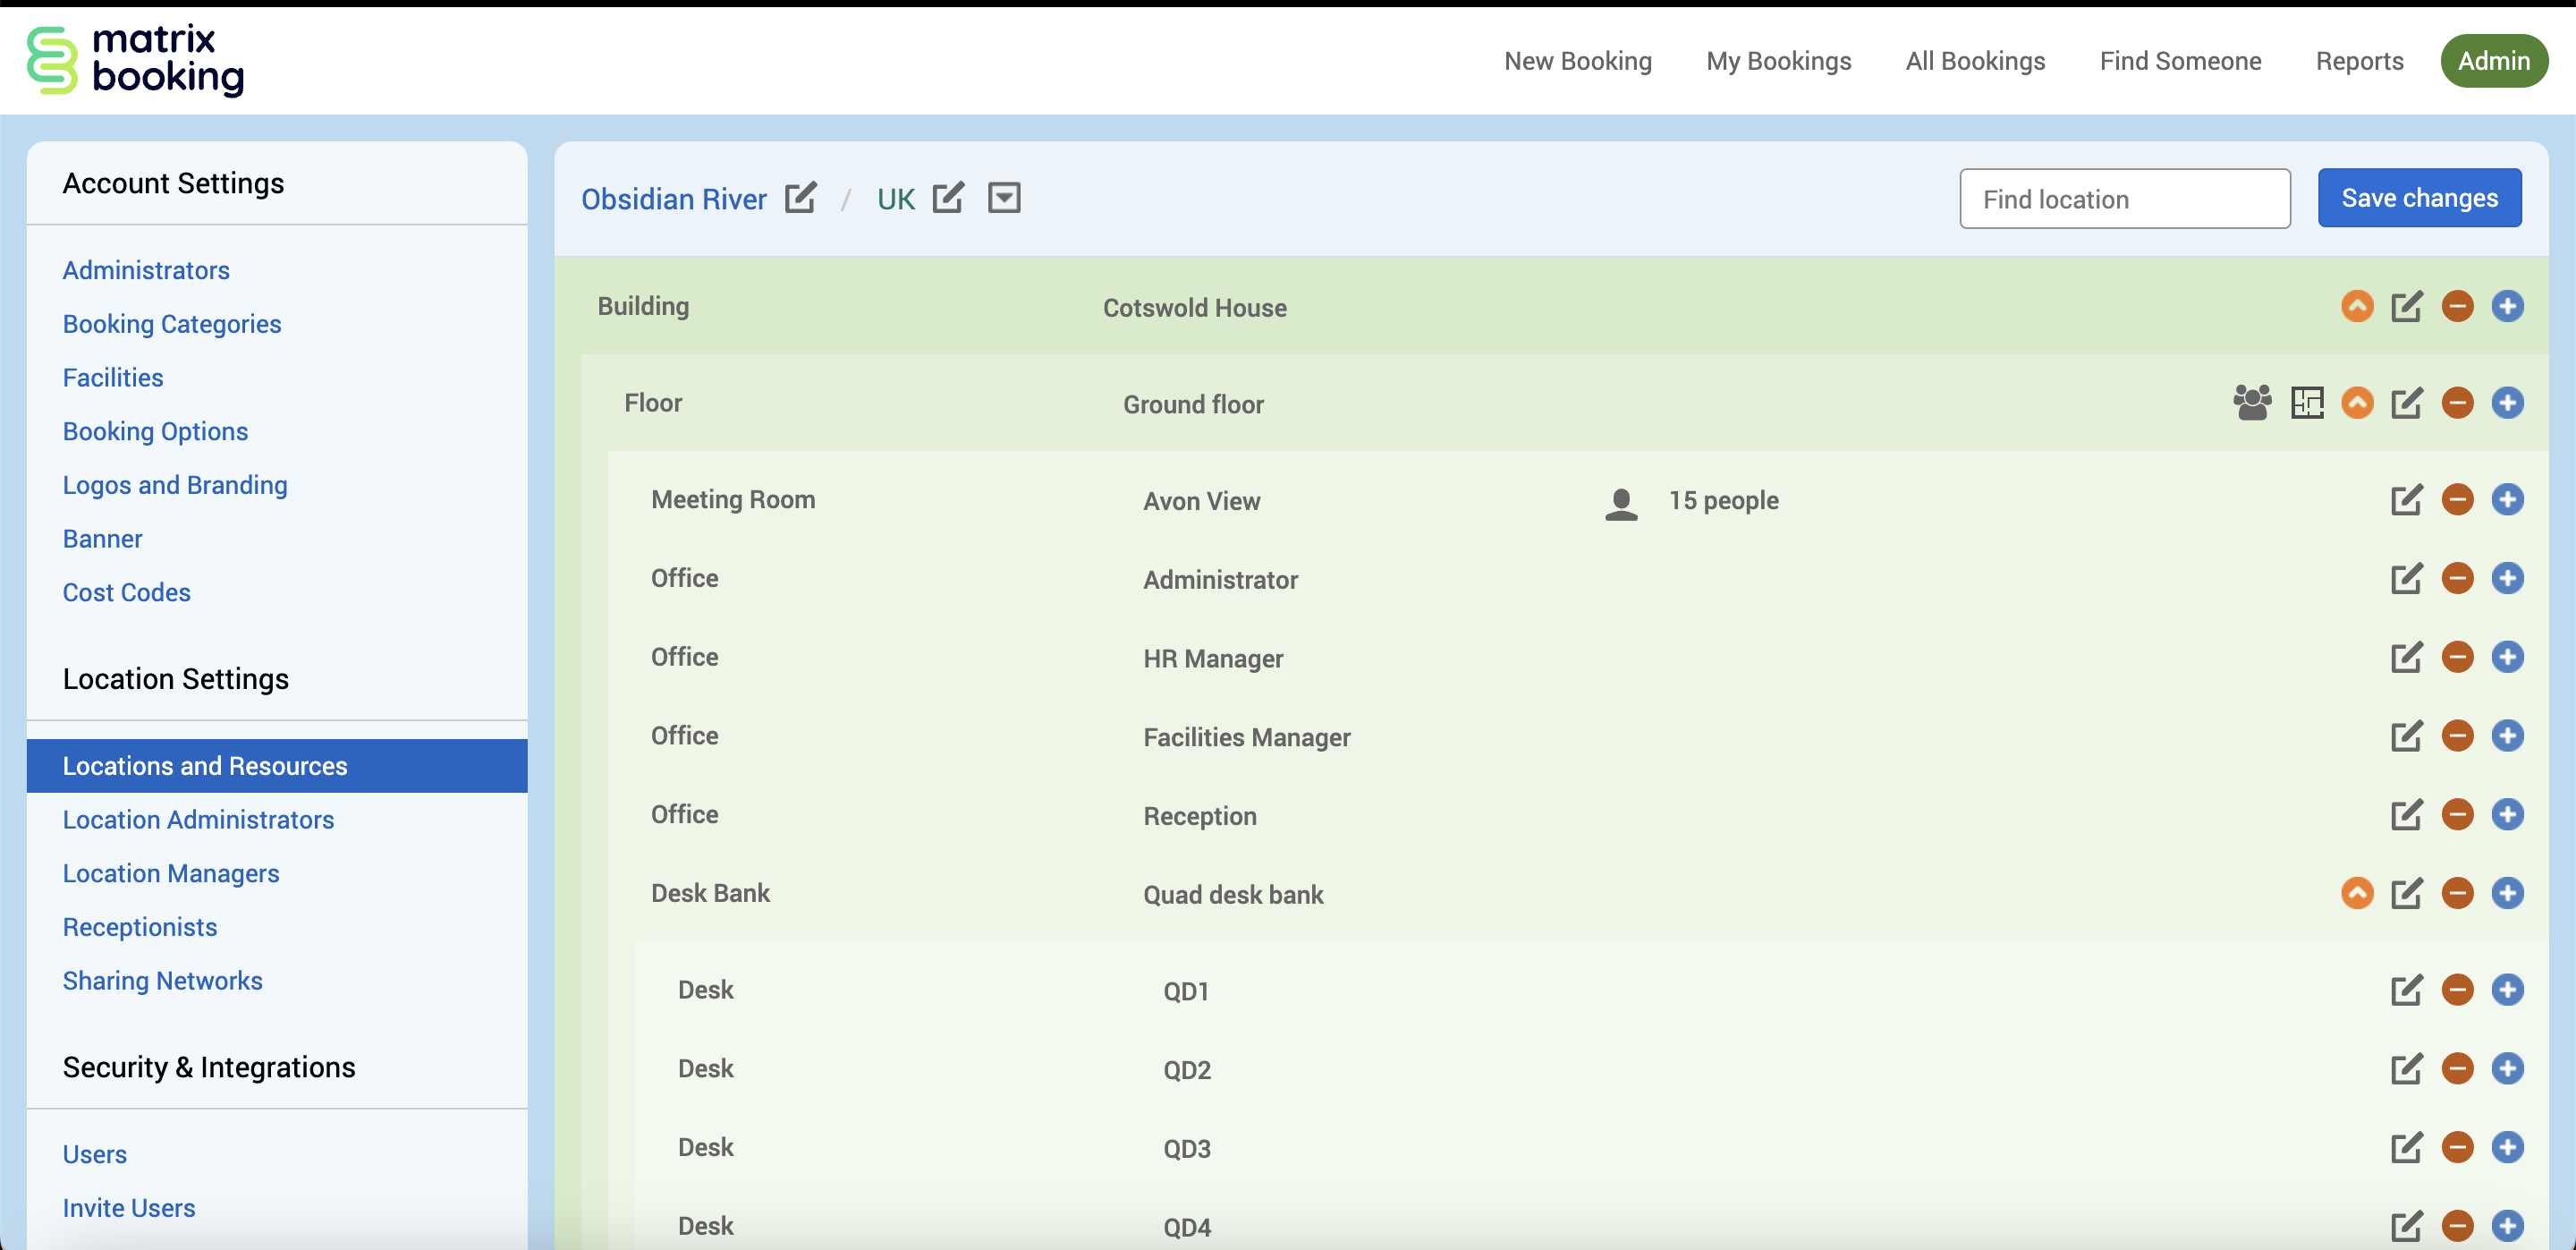
Task: Edit the Avon View meeting room
Action: point(2406,500)
